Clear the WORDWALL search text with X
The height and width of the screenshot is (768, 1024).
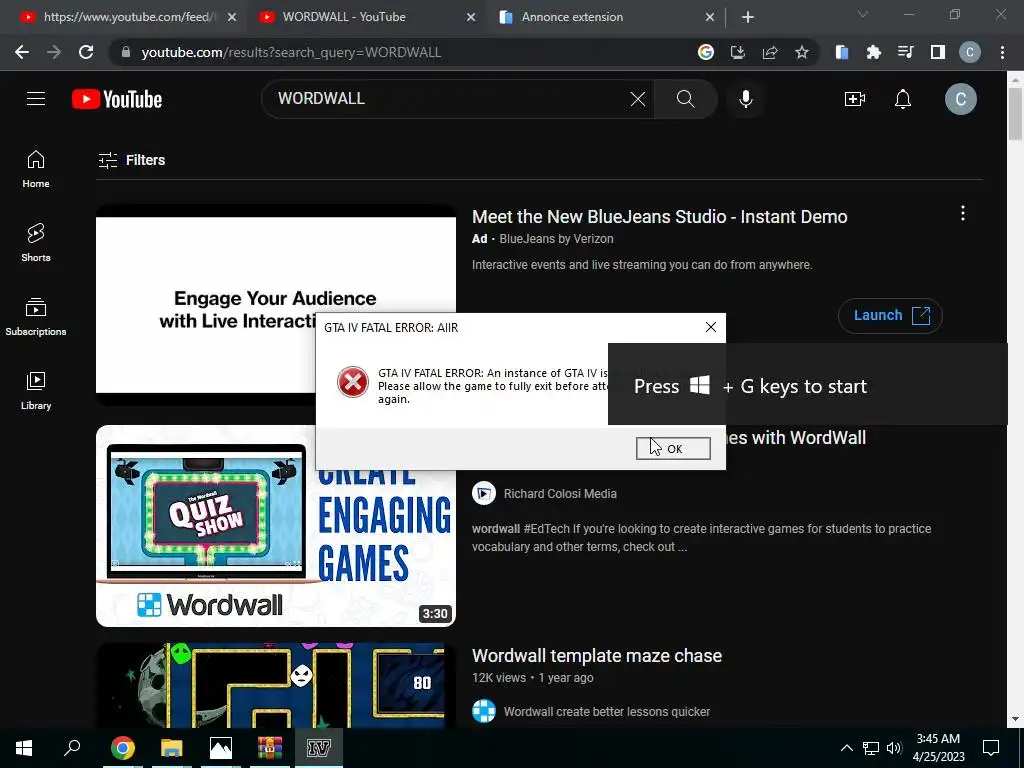click(637, 99)
